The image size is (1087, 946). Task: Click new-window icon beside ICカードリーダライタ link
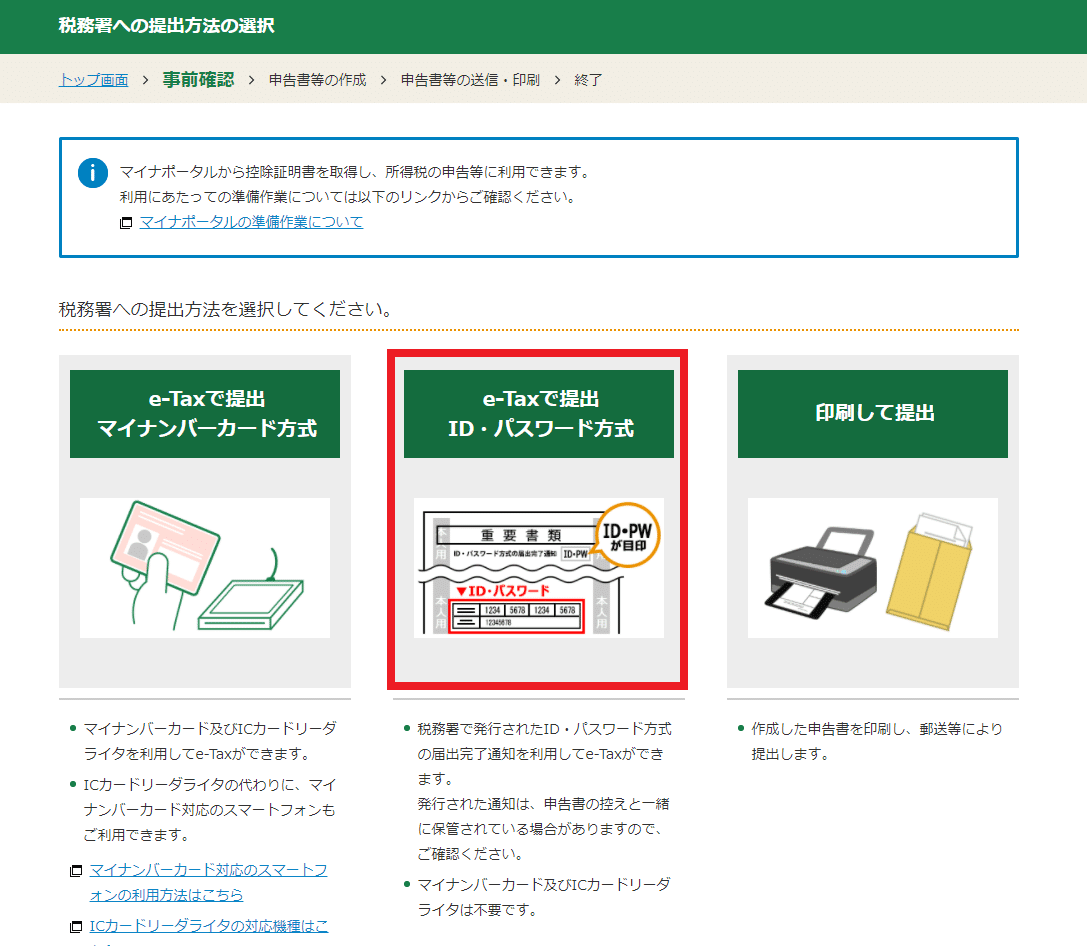click(76, 927)
